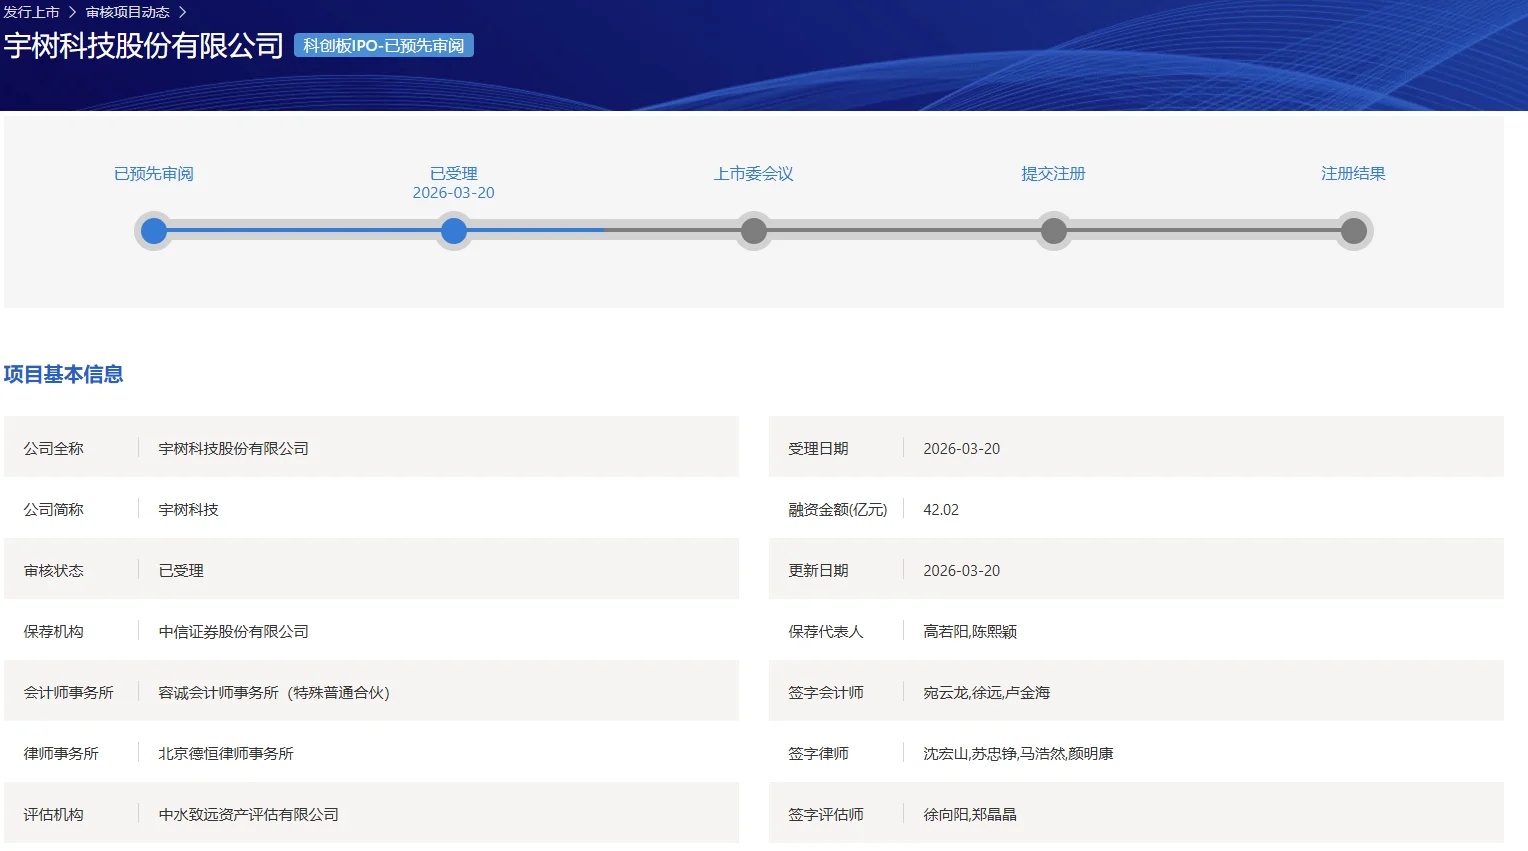The image size is (1528, 851).
Task: Click the 签字评估师 field label
Action: click(826, 815)
